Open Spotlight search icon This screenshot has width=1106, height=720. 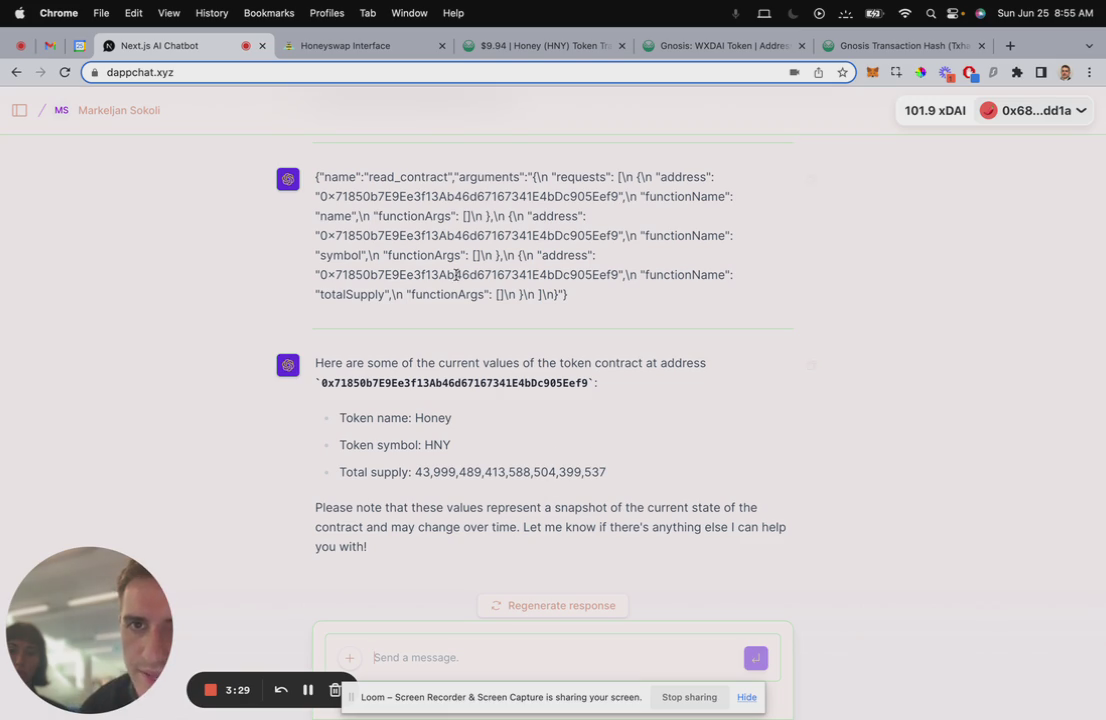pos(930,13)
